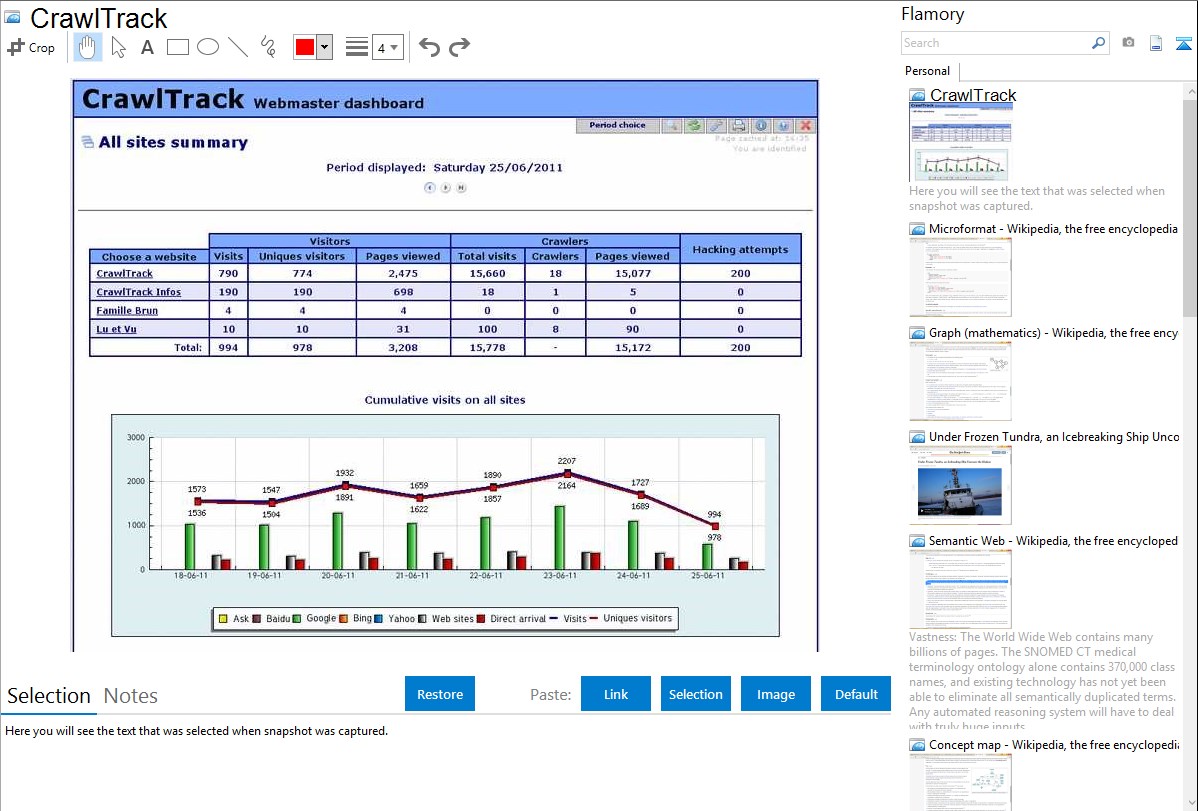Click the red X logout icon
This screenshot has width=1198, height=811.
[x=805, y=125]
